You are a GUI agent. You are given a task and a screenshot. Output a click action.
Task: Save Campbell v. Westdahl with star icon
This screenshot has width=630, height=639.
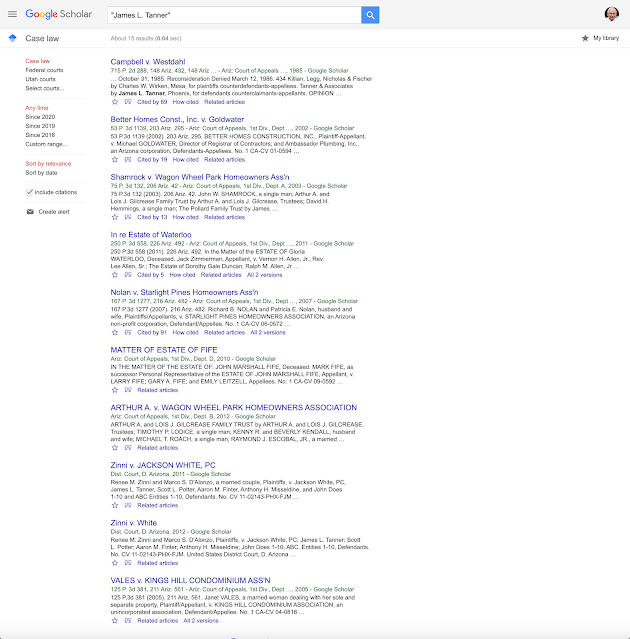click(x=115, y=102)
